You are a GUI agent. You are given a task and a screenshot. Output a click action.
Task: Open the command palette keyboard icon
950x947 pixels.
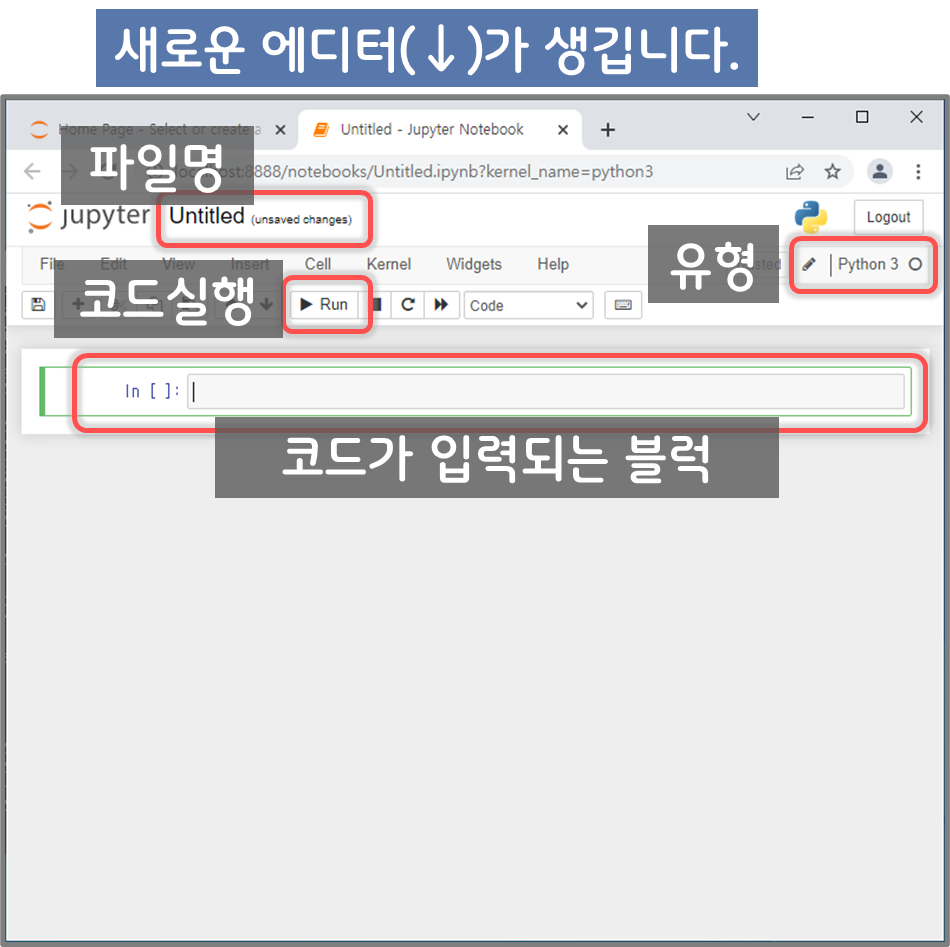(623, 305)
